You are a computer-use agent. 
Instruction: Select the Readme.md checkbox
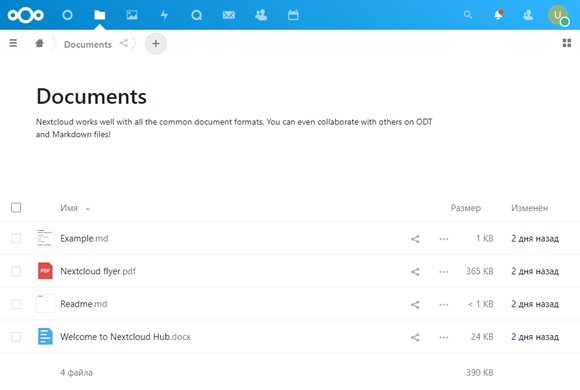pos(16,304)
